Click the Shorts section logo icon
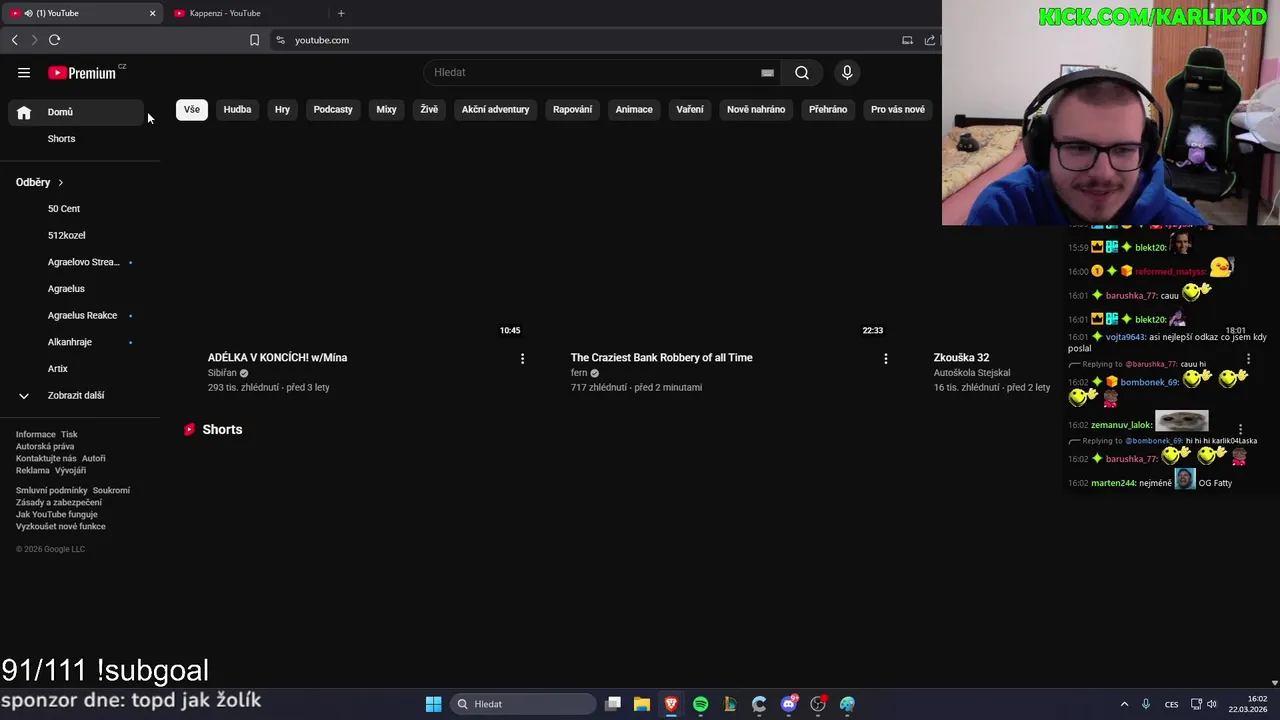This screenshot has height=720, width=1280. point(189,429)
